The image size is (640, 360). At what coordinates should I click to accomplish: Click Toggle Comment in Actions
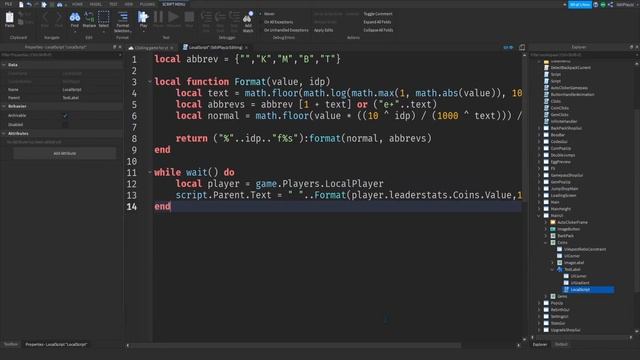(378, 13)
